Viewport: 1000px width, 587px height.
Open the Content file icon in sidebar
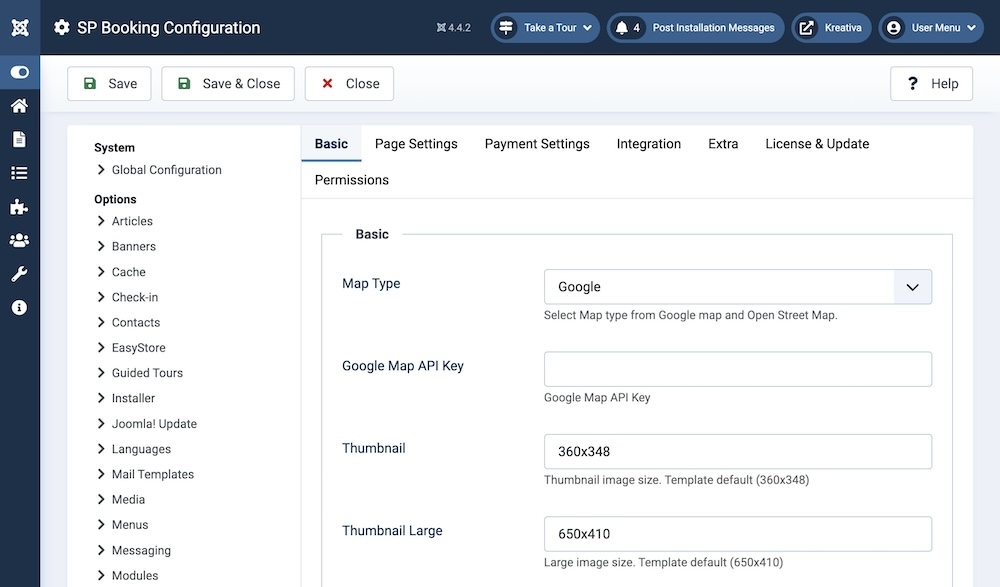[20, 140]
